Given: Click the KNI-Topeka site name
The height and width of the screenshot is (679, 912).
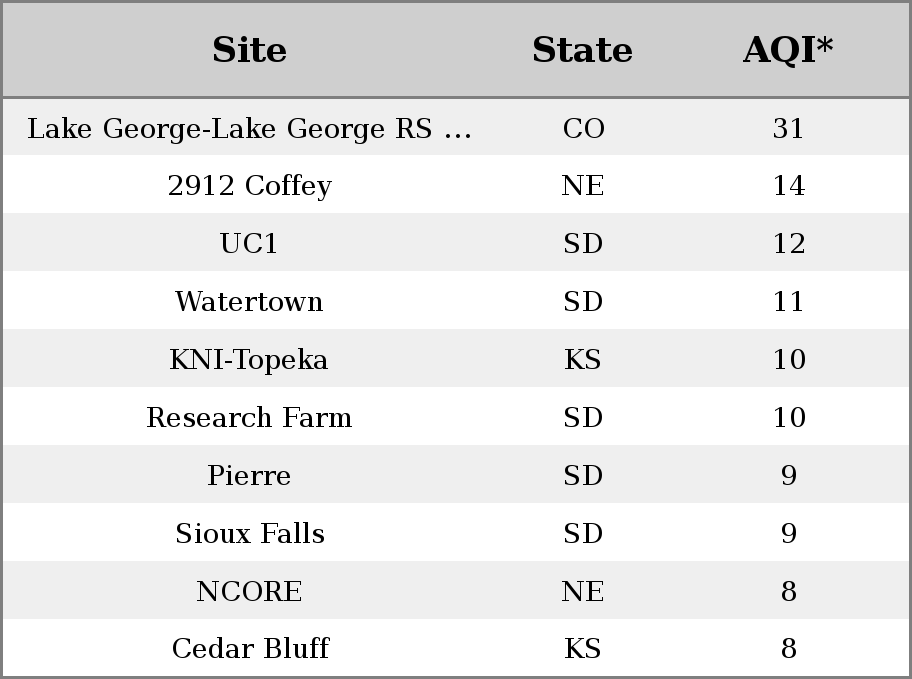Looking at the screenshot, I should click(249, 360).
